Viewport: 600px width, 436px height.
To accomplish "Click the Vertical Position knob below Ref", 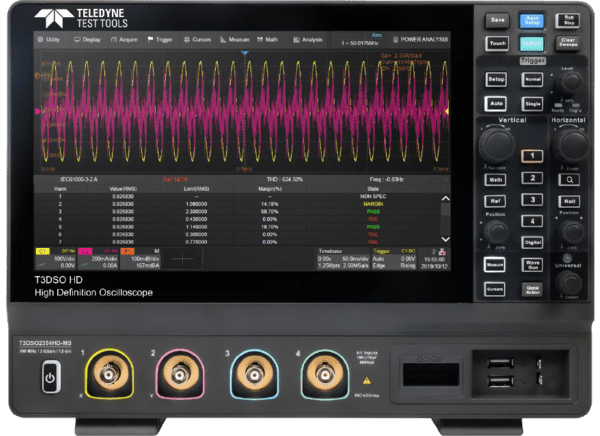I will 496,231.
